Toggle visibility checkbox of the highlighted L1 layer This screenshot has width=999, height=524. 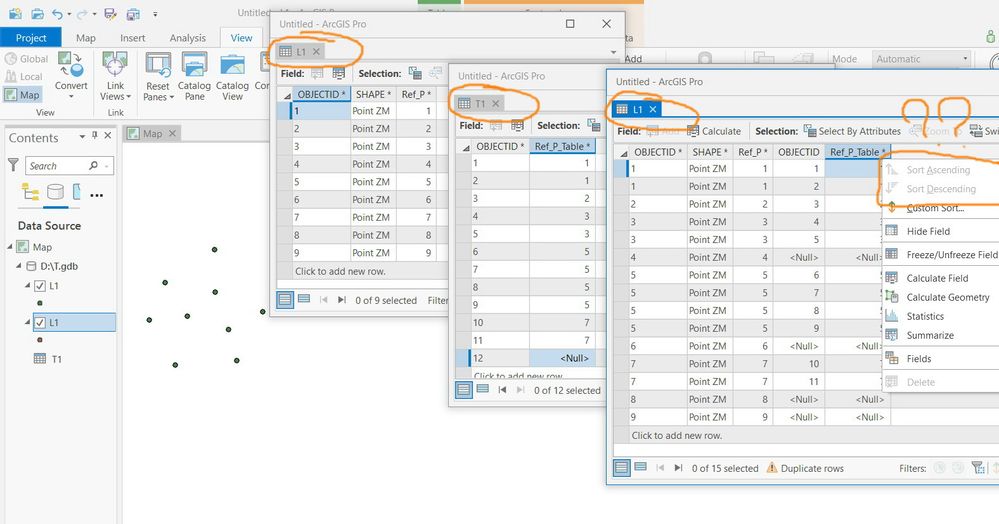(x=40, y=323)
